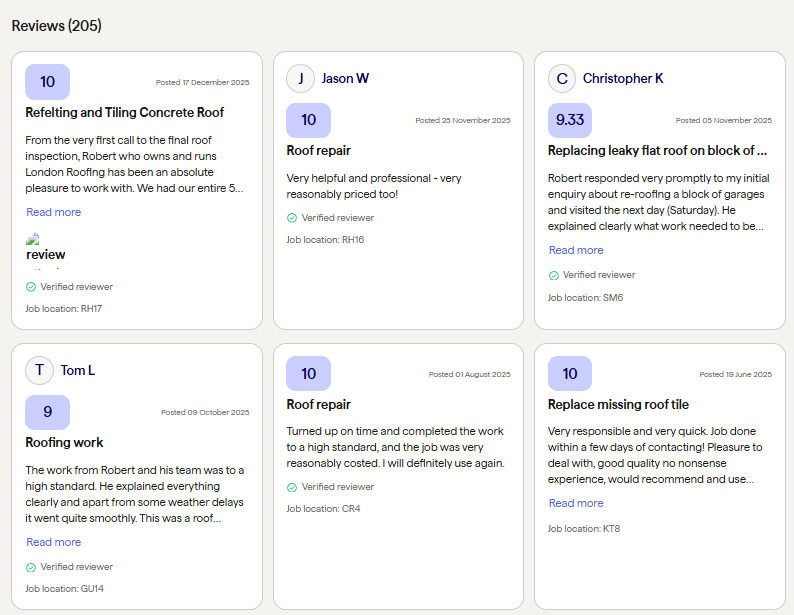This screenshot has width=794, height=615.
Task: Click the verified checkmark icon in the SM6 review
Action: click(x=554, y=275)
